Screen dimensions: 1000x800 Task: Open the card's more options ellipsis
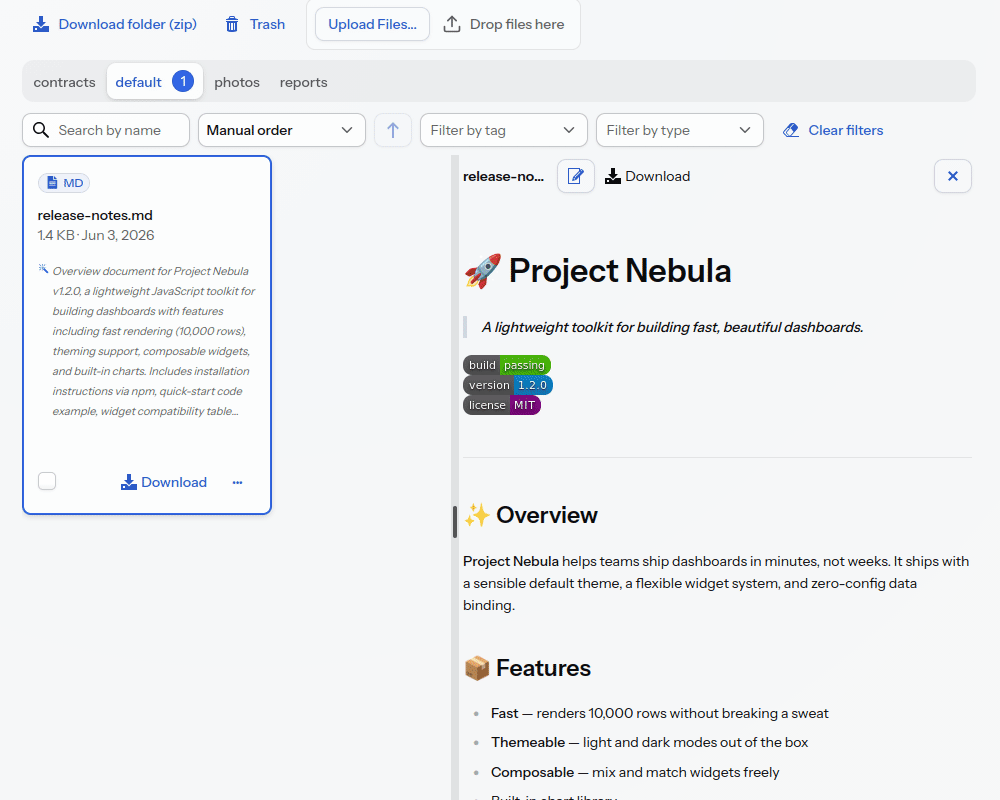tap(237, 482)
